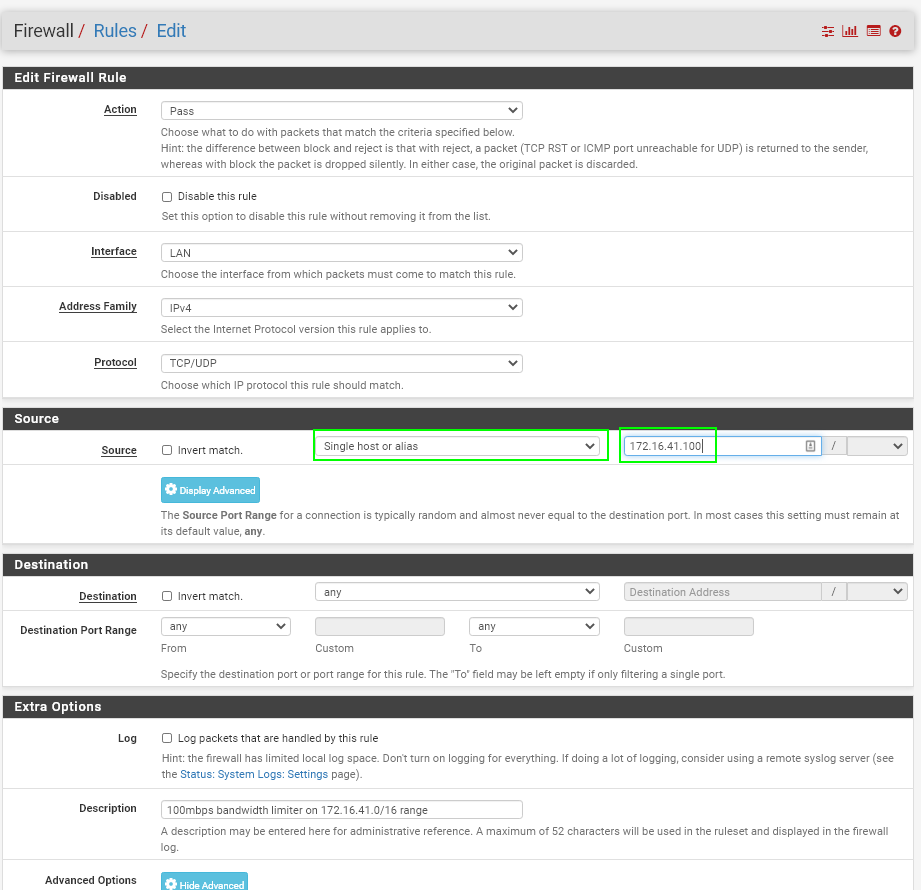This screenshot has width=921, height=890.
Task: Open Destination Port Range From dropdown
Action: tap(226, 627)
